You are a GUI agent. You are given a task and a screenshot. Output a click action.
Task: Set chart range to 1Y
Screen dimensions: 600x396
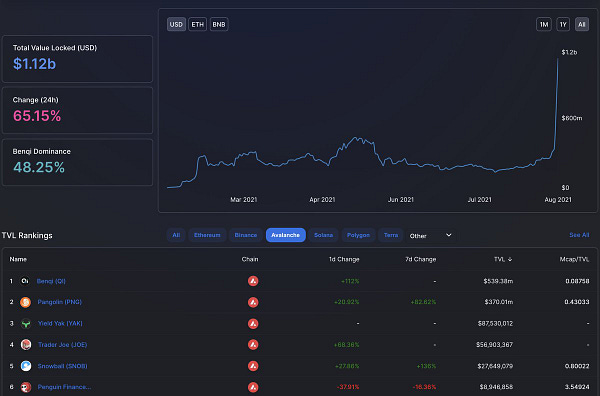(x=563, y=24)
